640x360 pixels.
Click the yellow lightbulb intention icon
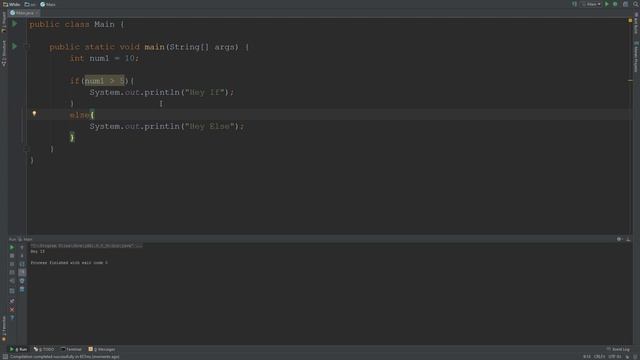click(34, 114)
